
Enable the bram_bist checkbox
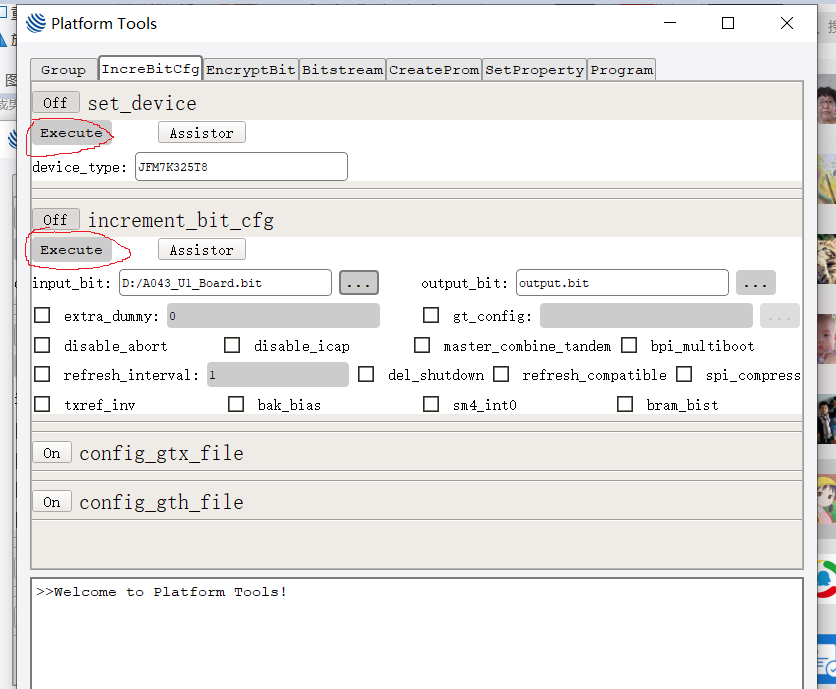(625, 404)
